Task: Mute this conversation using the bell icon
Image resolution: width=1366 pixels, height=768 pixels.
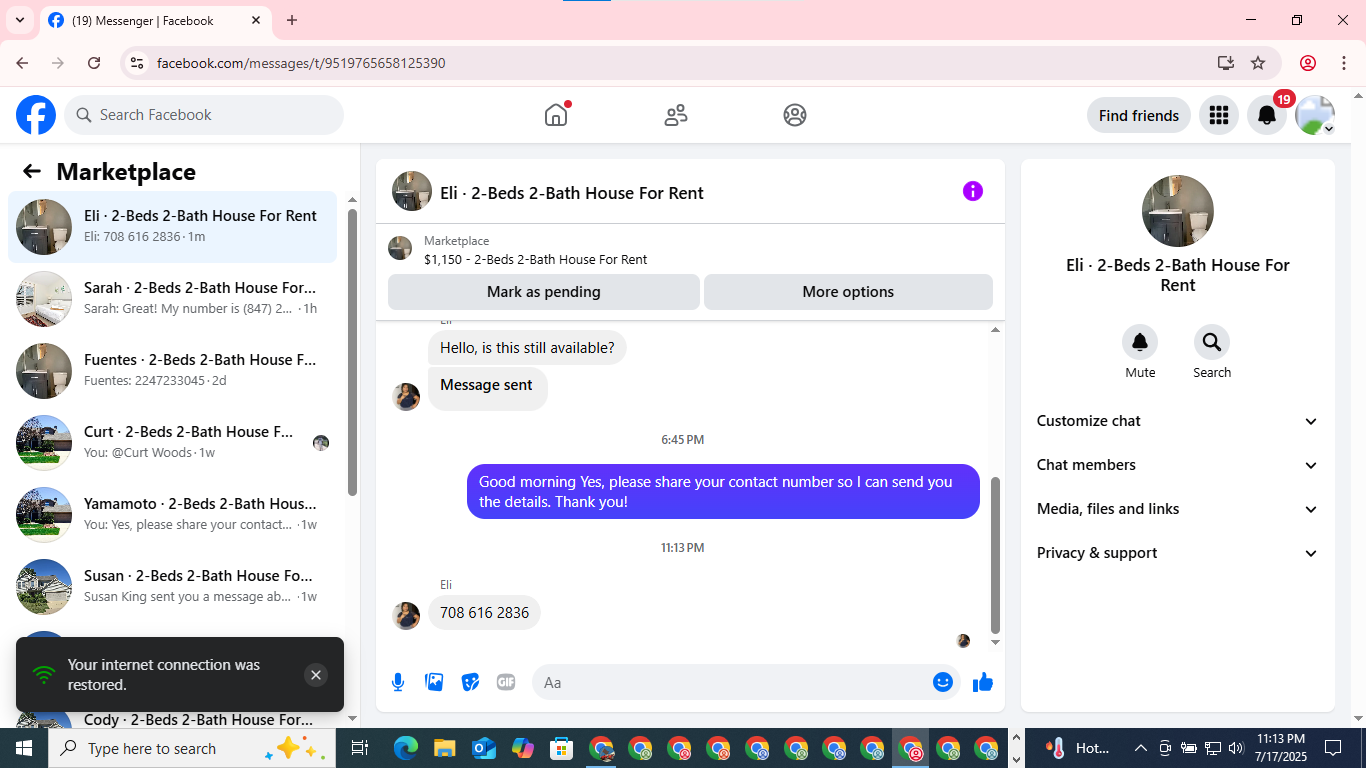Action: (x=1140, y=343)
